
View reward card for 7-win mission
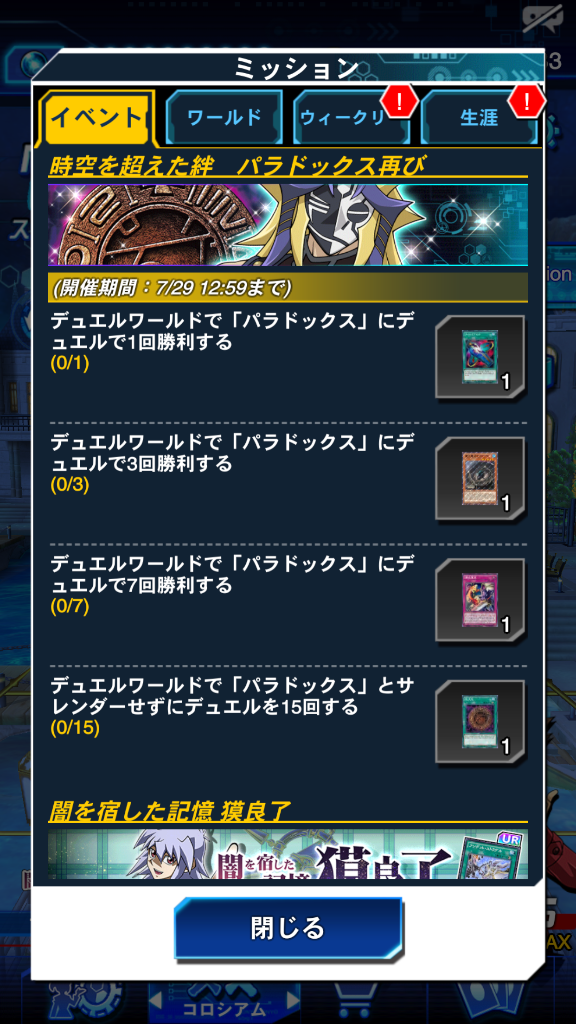coord(480,601)
